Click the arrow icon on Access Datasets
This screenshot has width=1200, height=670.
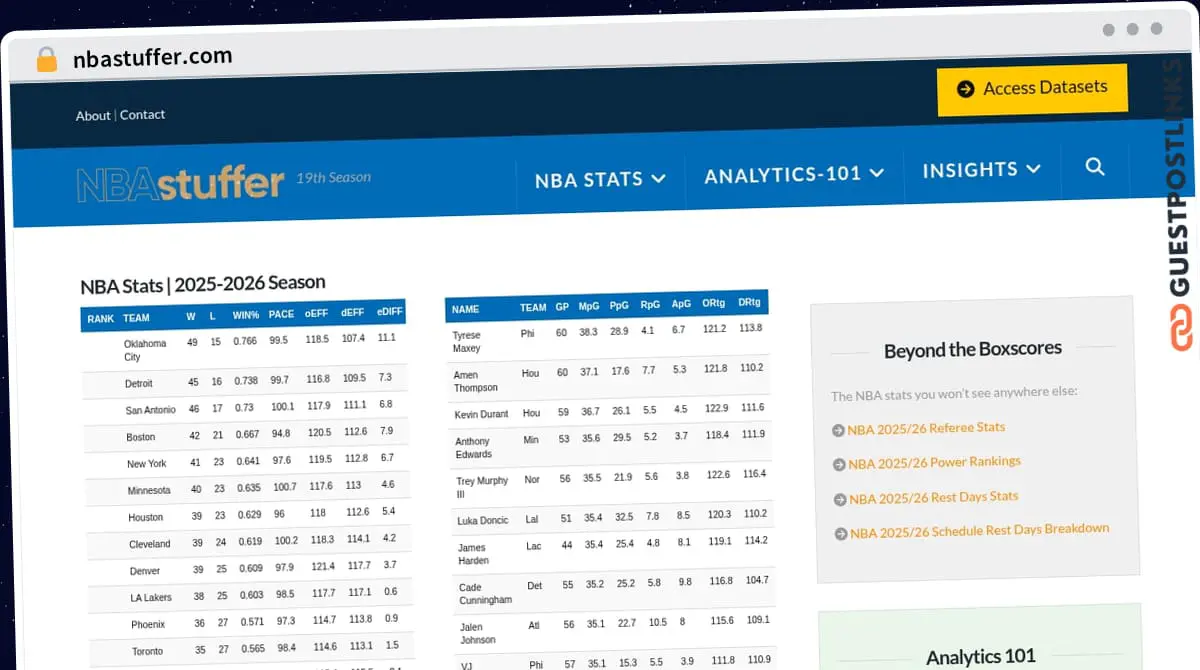click(x=965, y=89)
